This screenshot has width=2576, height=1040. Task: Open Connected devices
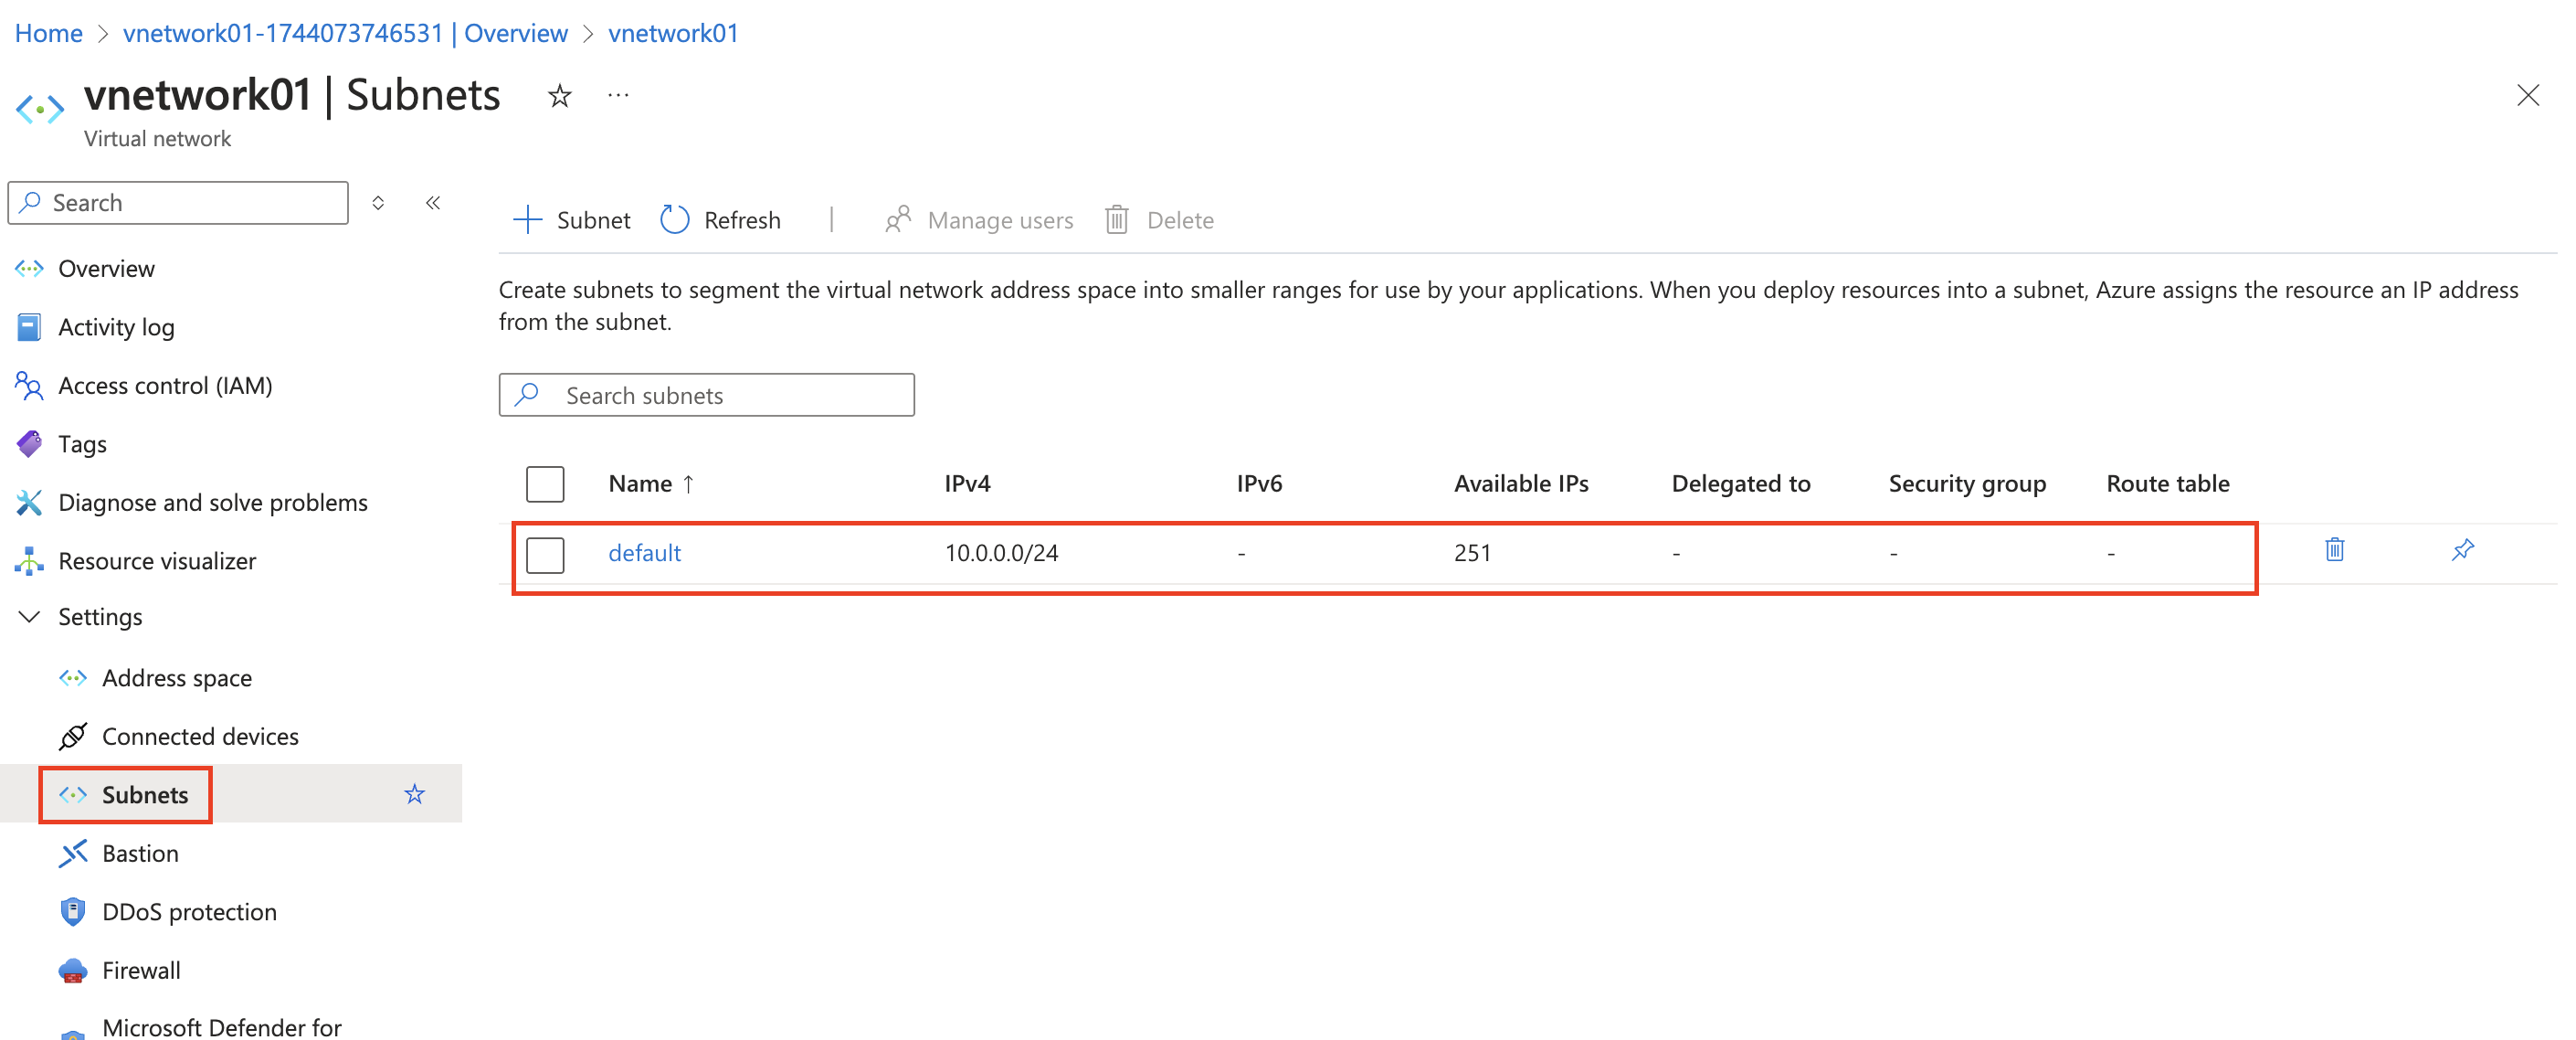[x=200, y=737]
